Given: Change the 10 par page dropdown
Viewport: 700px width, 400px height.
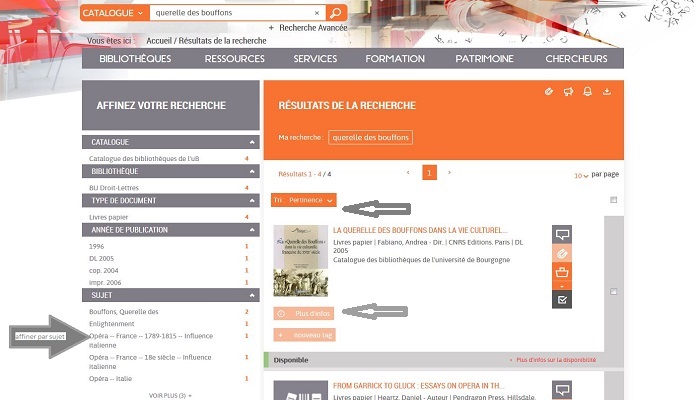Looking at the screenshot, I should 581,175.
